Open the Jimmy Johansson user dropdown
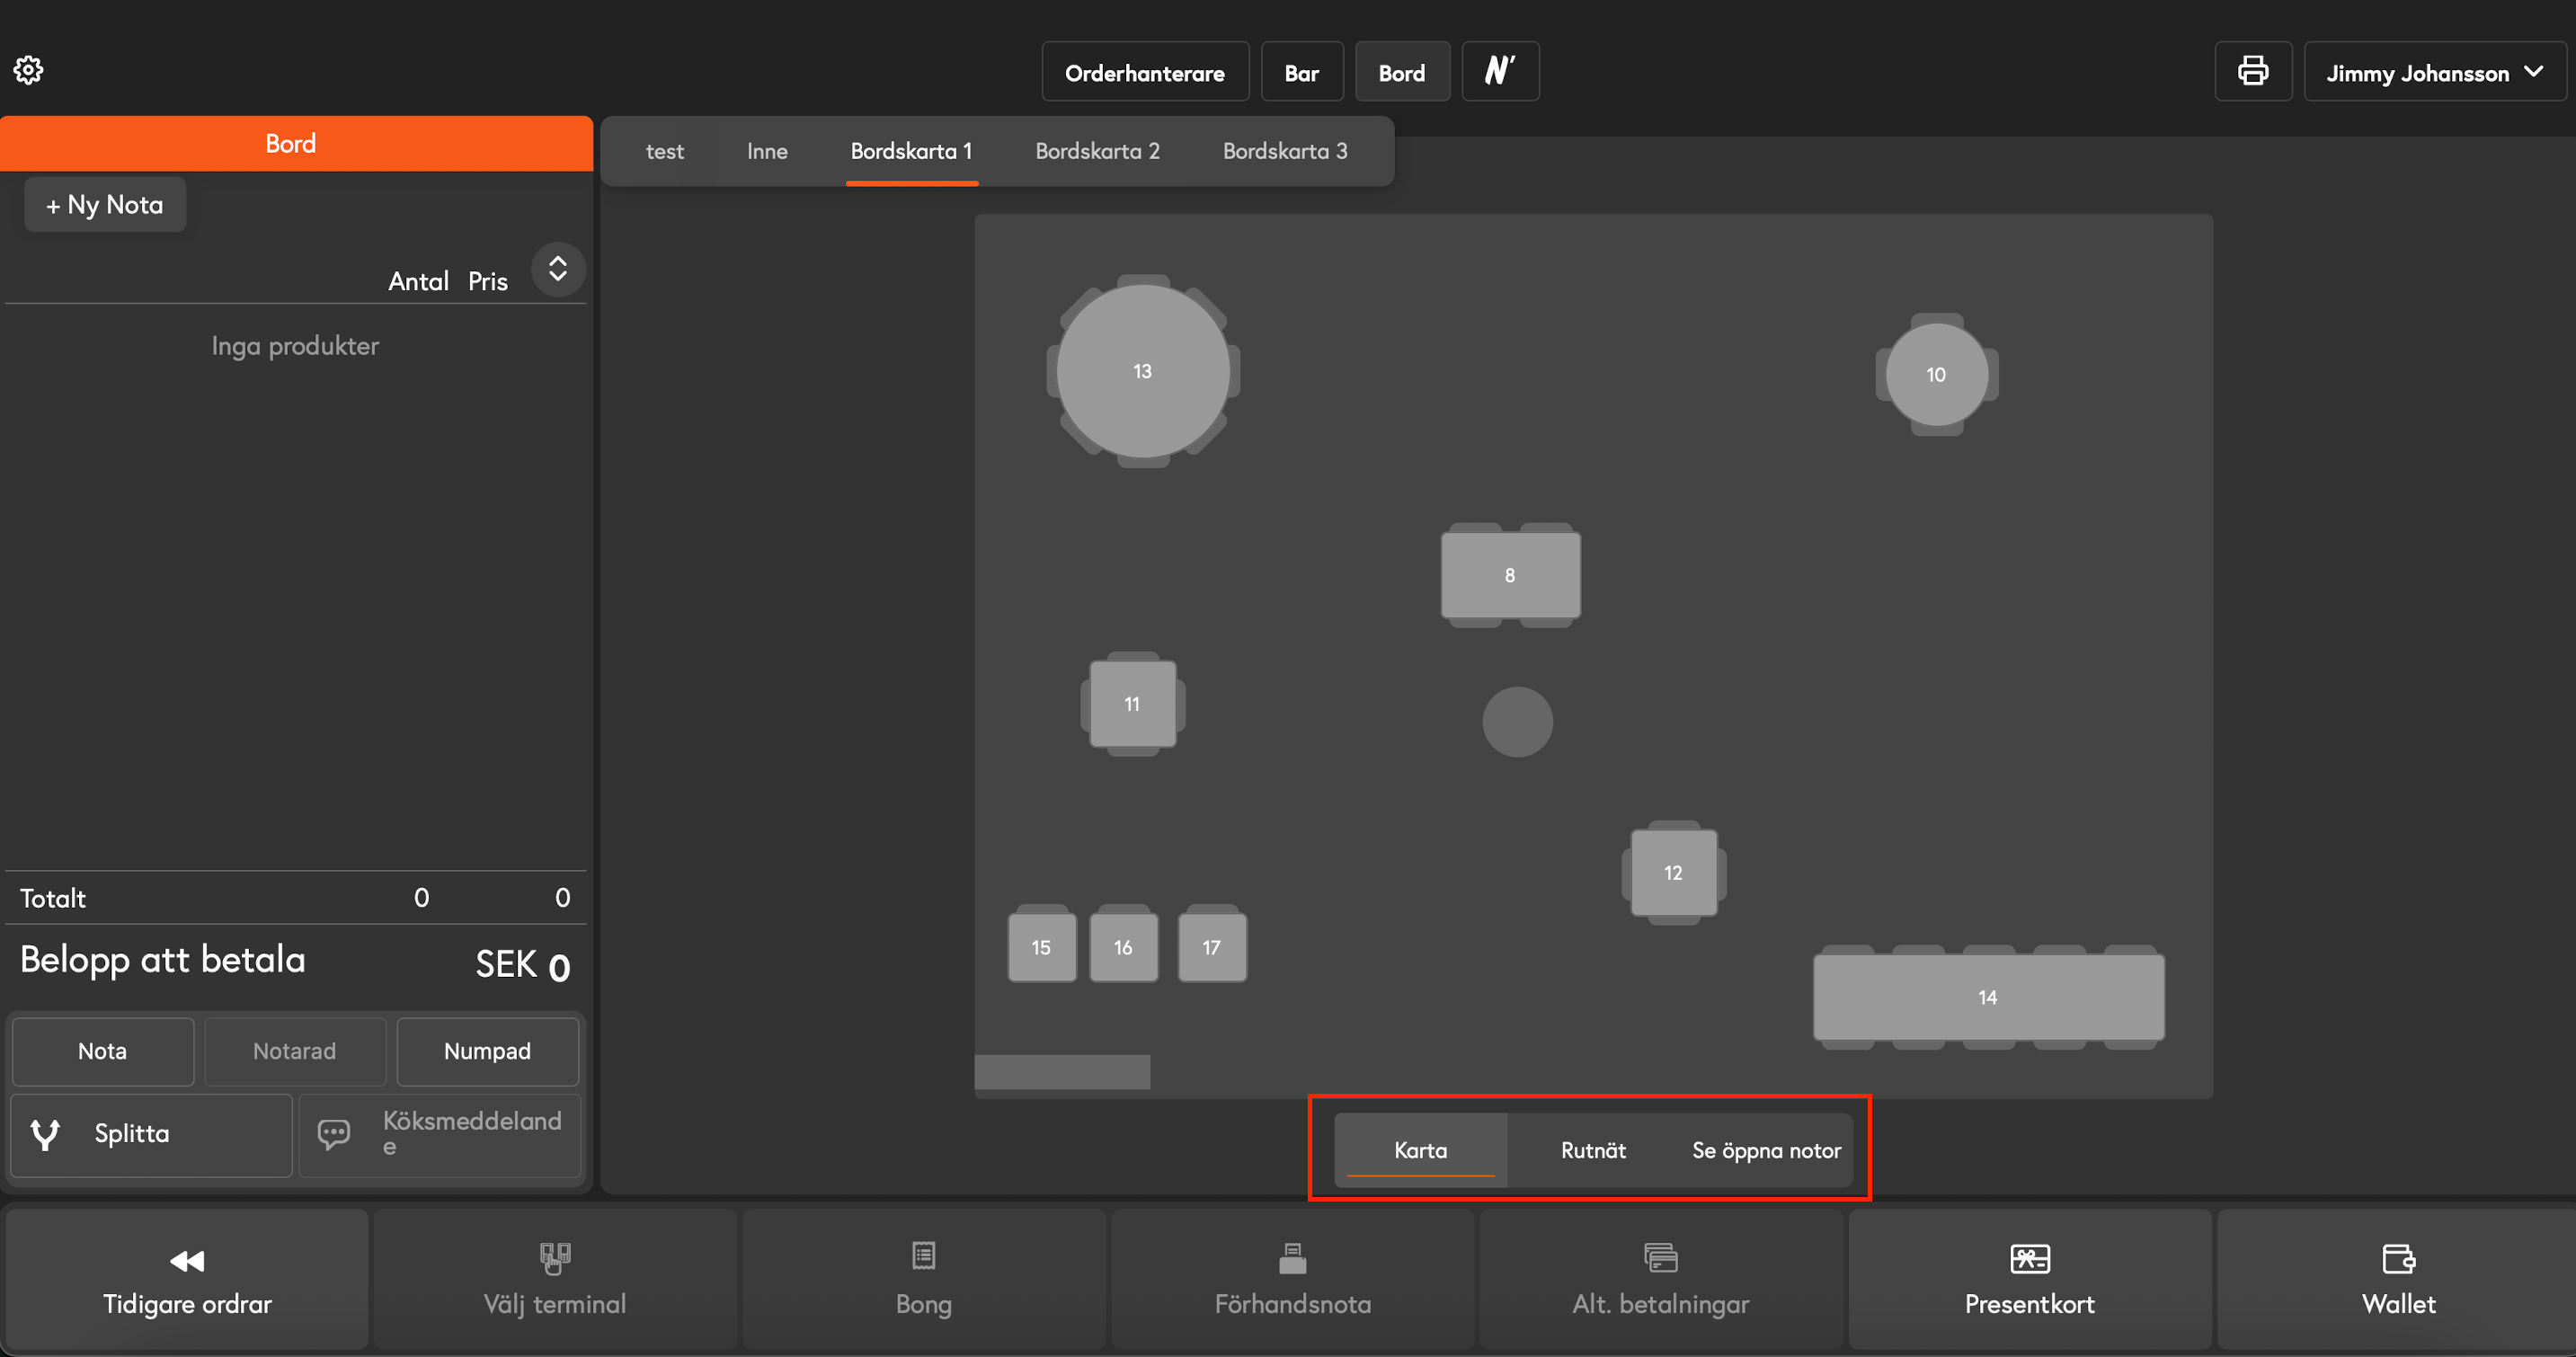The height and width of the screenshot is (1357, 2576). 2434,71
